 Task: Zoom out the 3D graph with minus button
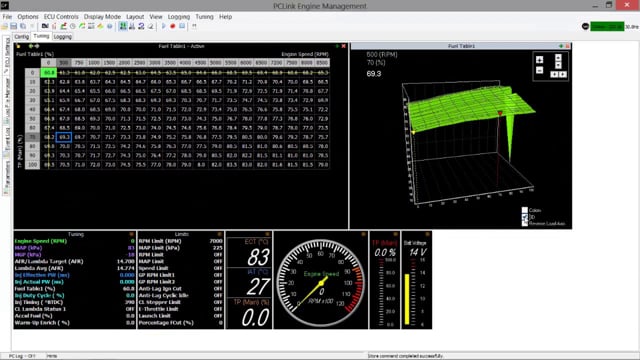coord(540,70)
